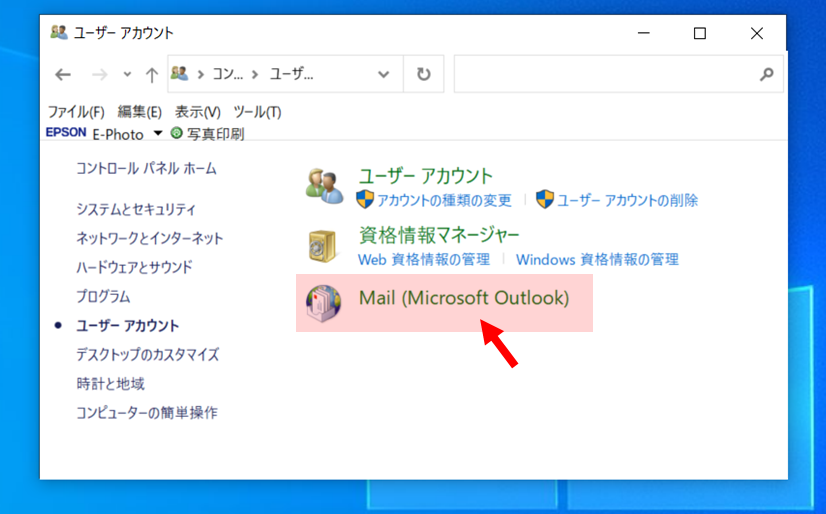The height and width of the screenshot is (514, 826).
Task: Refresh the Control Panel view
Action: point(423,74)
